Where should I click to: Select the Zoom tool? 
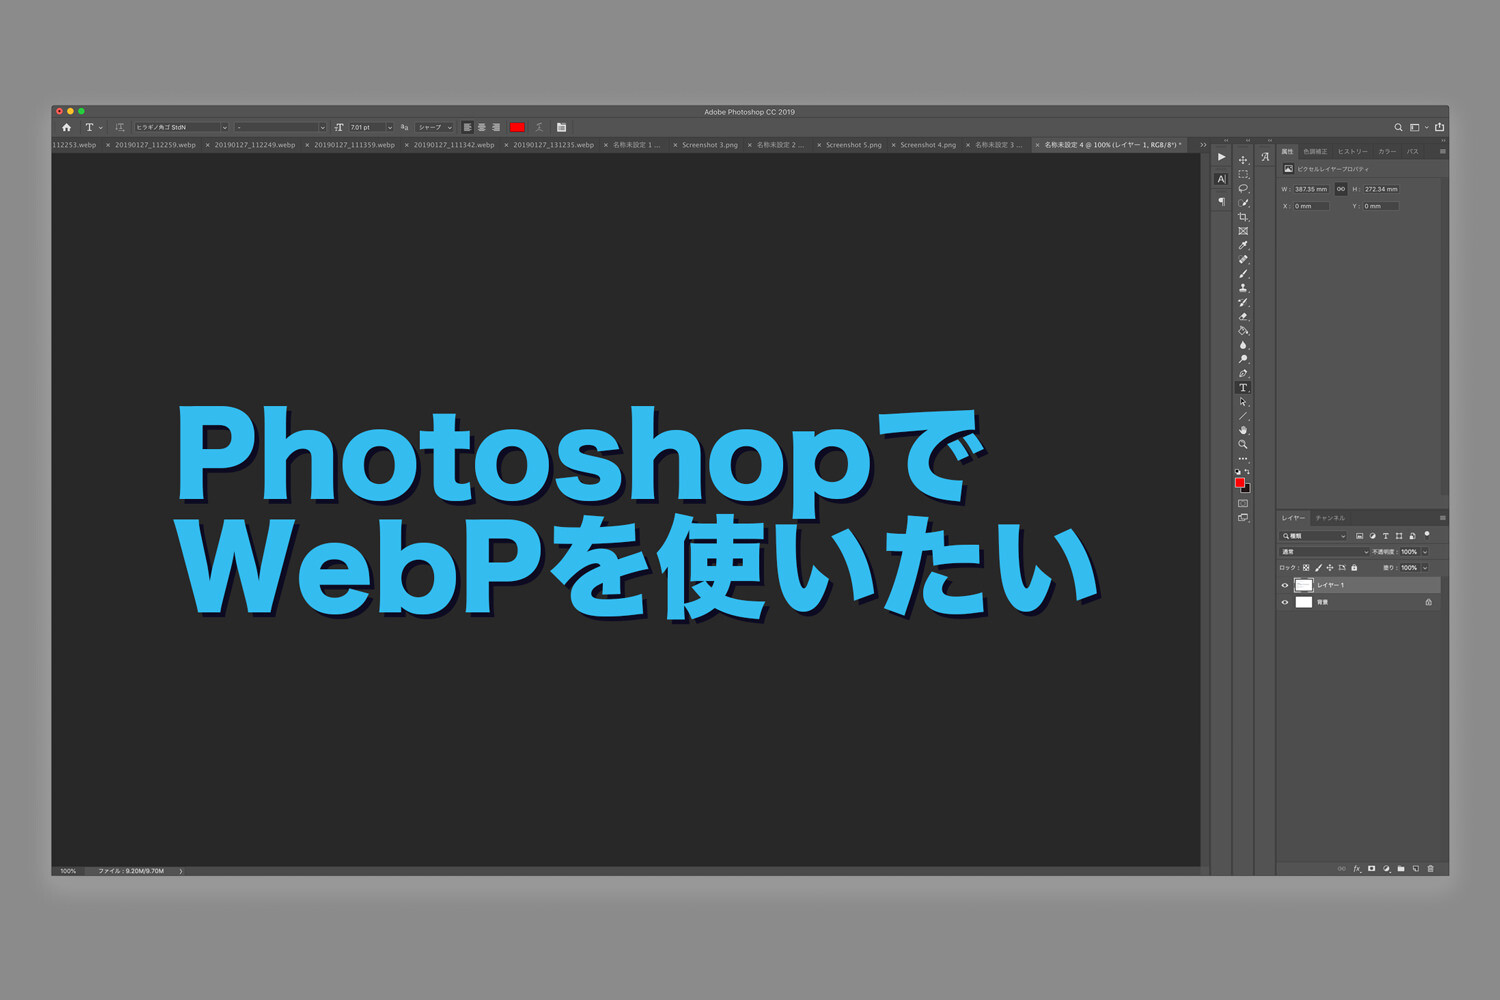coord(1243,445)
